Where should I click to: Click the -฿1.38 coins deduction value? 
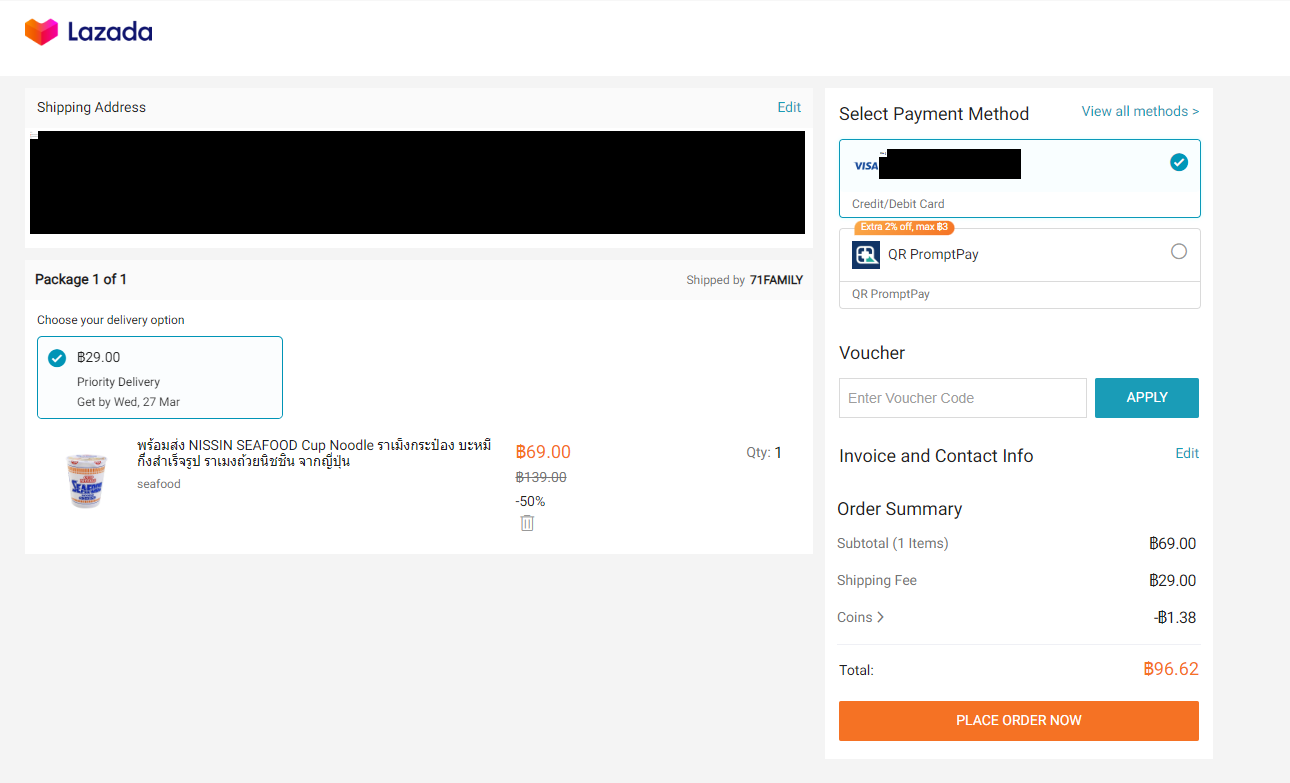tap(1174, 617)
